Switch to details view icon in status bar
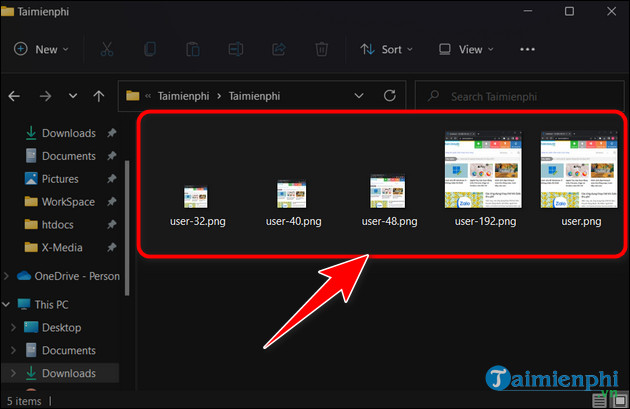This screenshot has height=409, width=630. (599, 401)
